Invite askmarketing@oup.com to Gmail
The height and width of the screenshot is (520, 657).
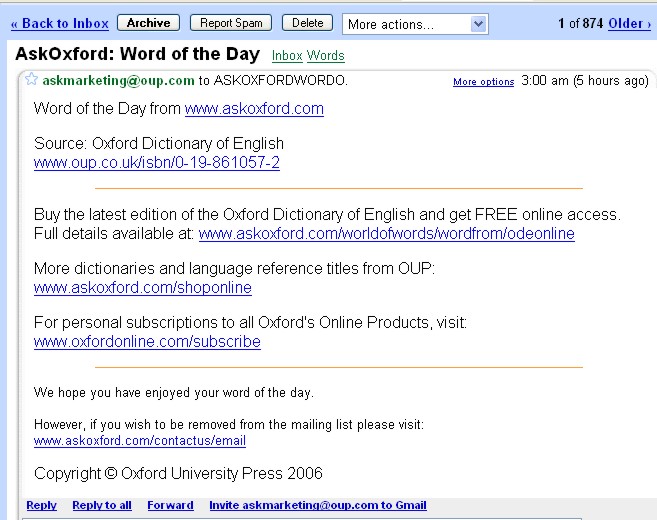click(318, 505)
